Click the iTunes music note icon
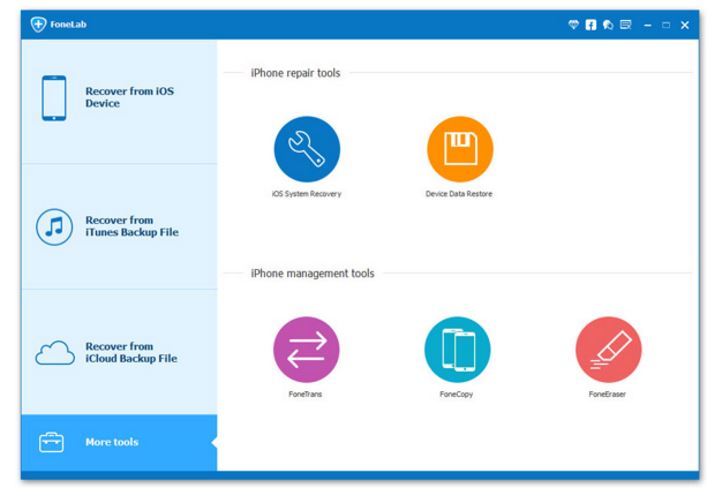The image size is (718, 497). point(54,227)
